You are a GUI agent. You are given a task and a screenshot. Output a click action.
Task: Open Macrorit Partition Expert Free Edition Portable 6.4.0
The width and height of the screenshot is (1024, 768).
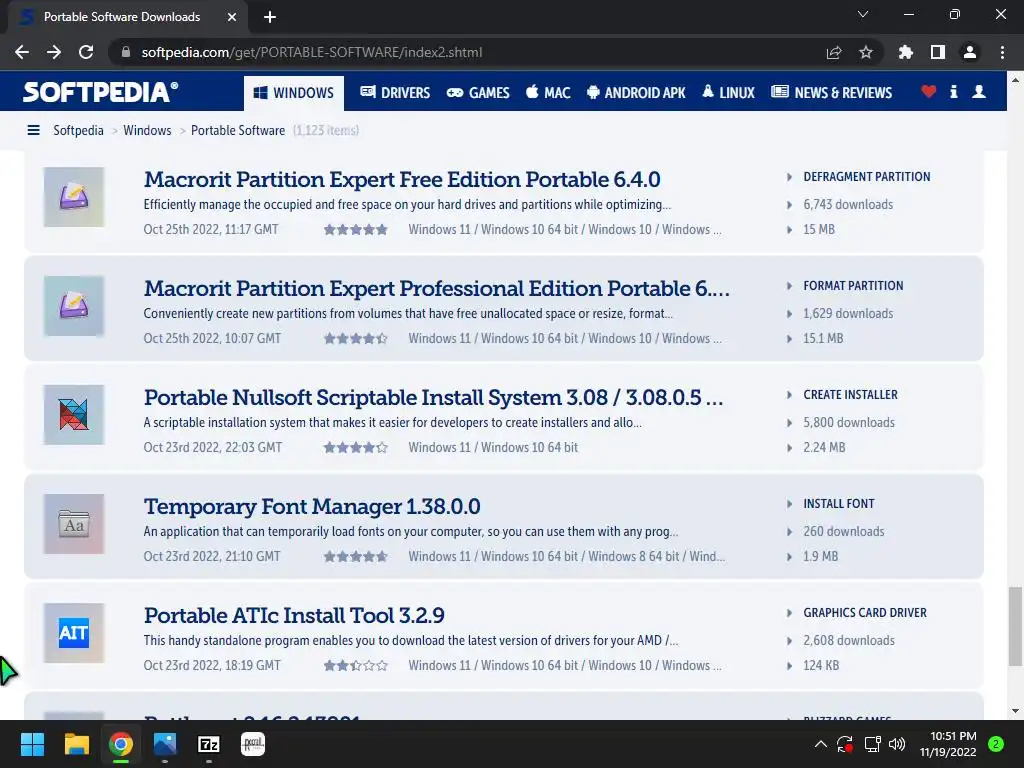[x=402, y=180]
